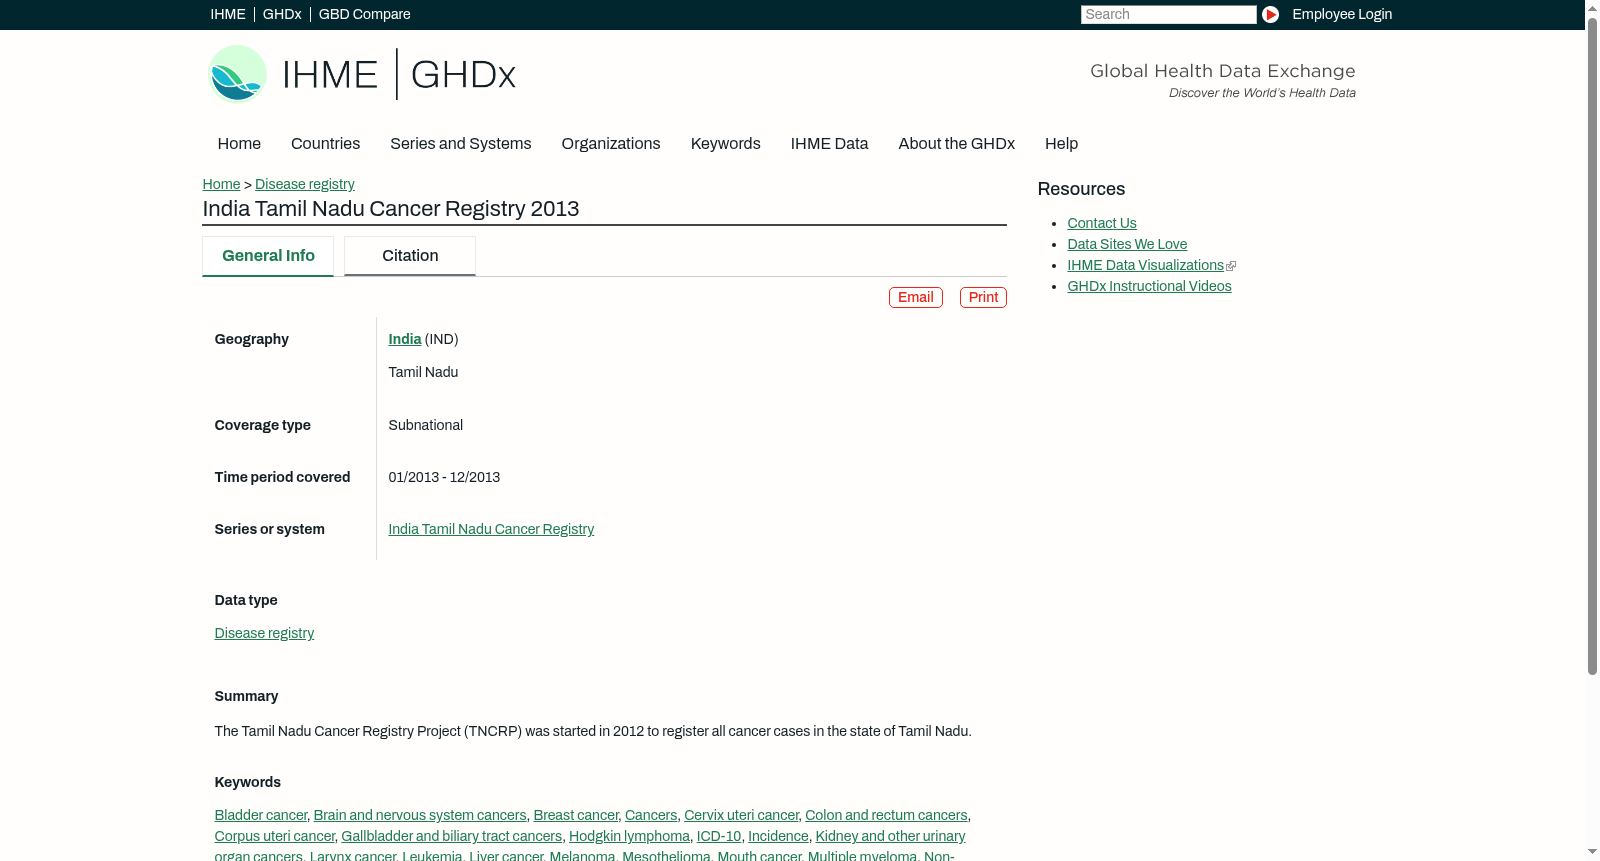Open Employee Login
Image resolution: width=1600 pixels, height=861 pixels.
click(x=1342, y=14)
